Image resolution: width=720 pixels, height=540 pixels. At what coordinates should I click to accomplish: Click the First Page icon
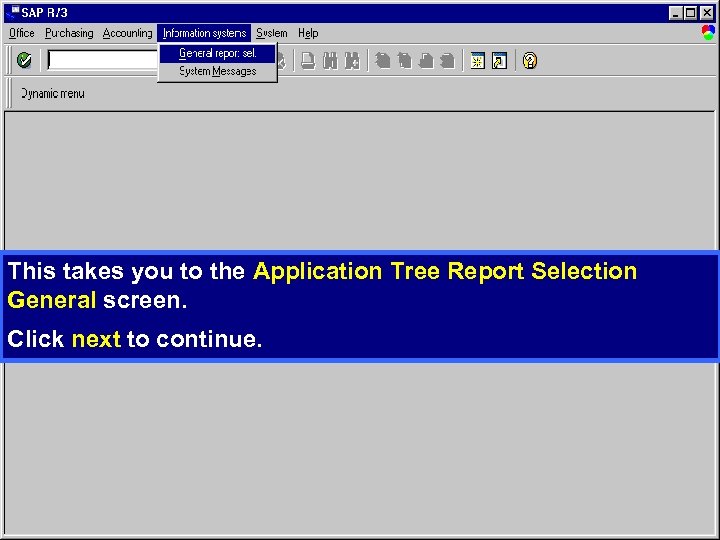pos(382,61)
